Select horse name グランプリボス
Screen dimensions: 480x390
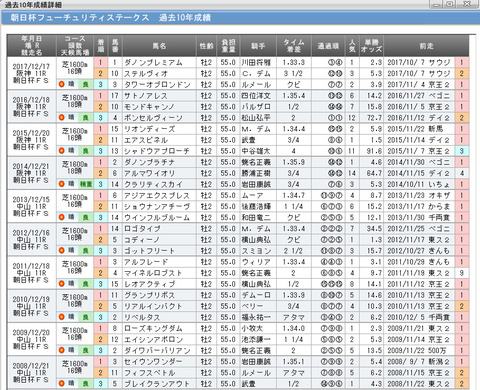click(x=150, y=295)
